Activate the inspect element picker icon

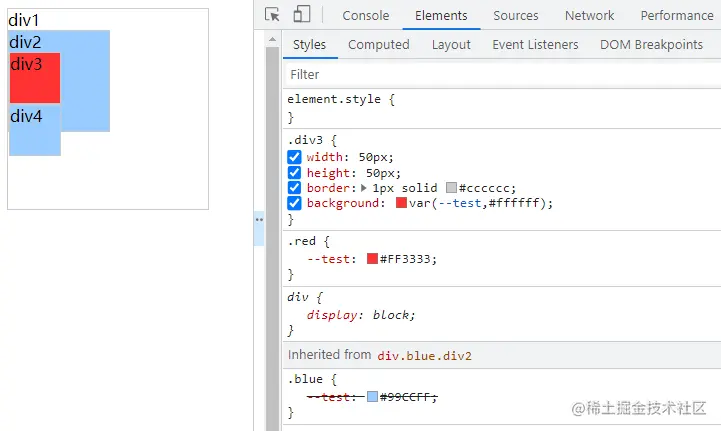point(272,14)
